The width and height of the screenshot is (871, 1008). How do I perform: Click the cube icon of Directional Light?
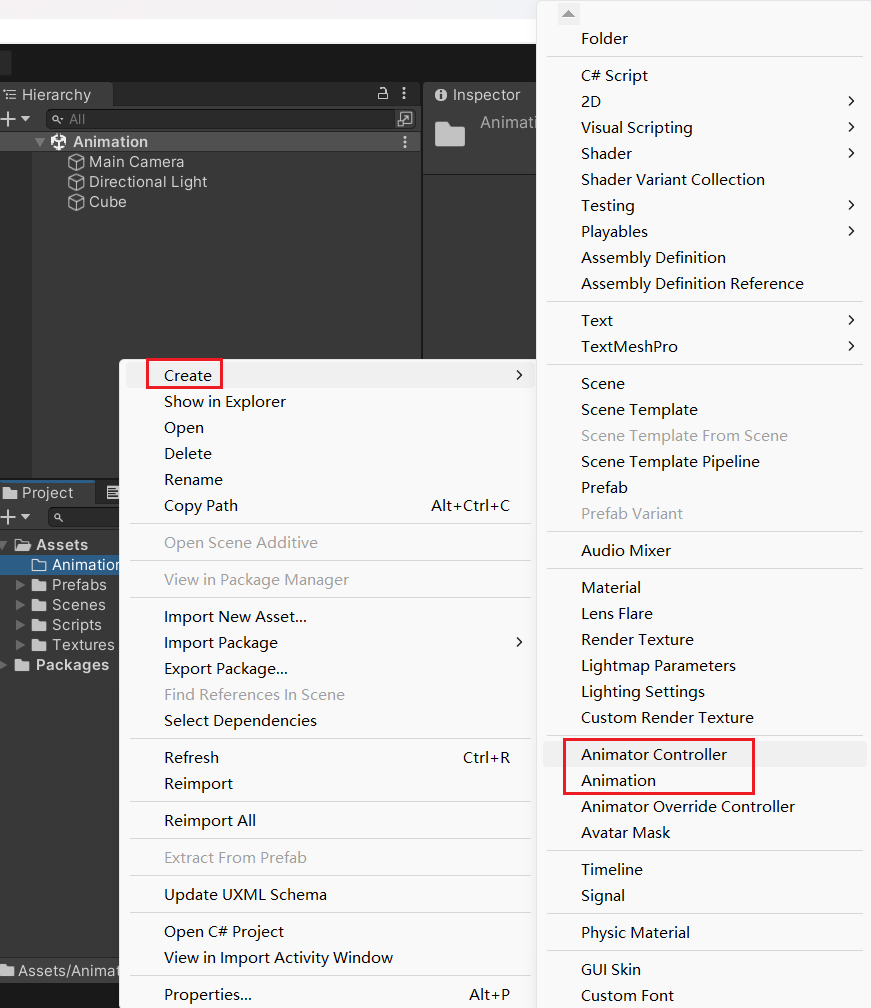click(76, 182)
